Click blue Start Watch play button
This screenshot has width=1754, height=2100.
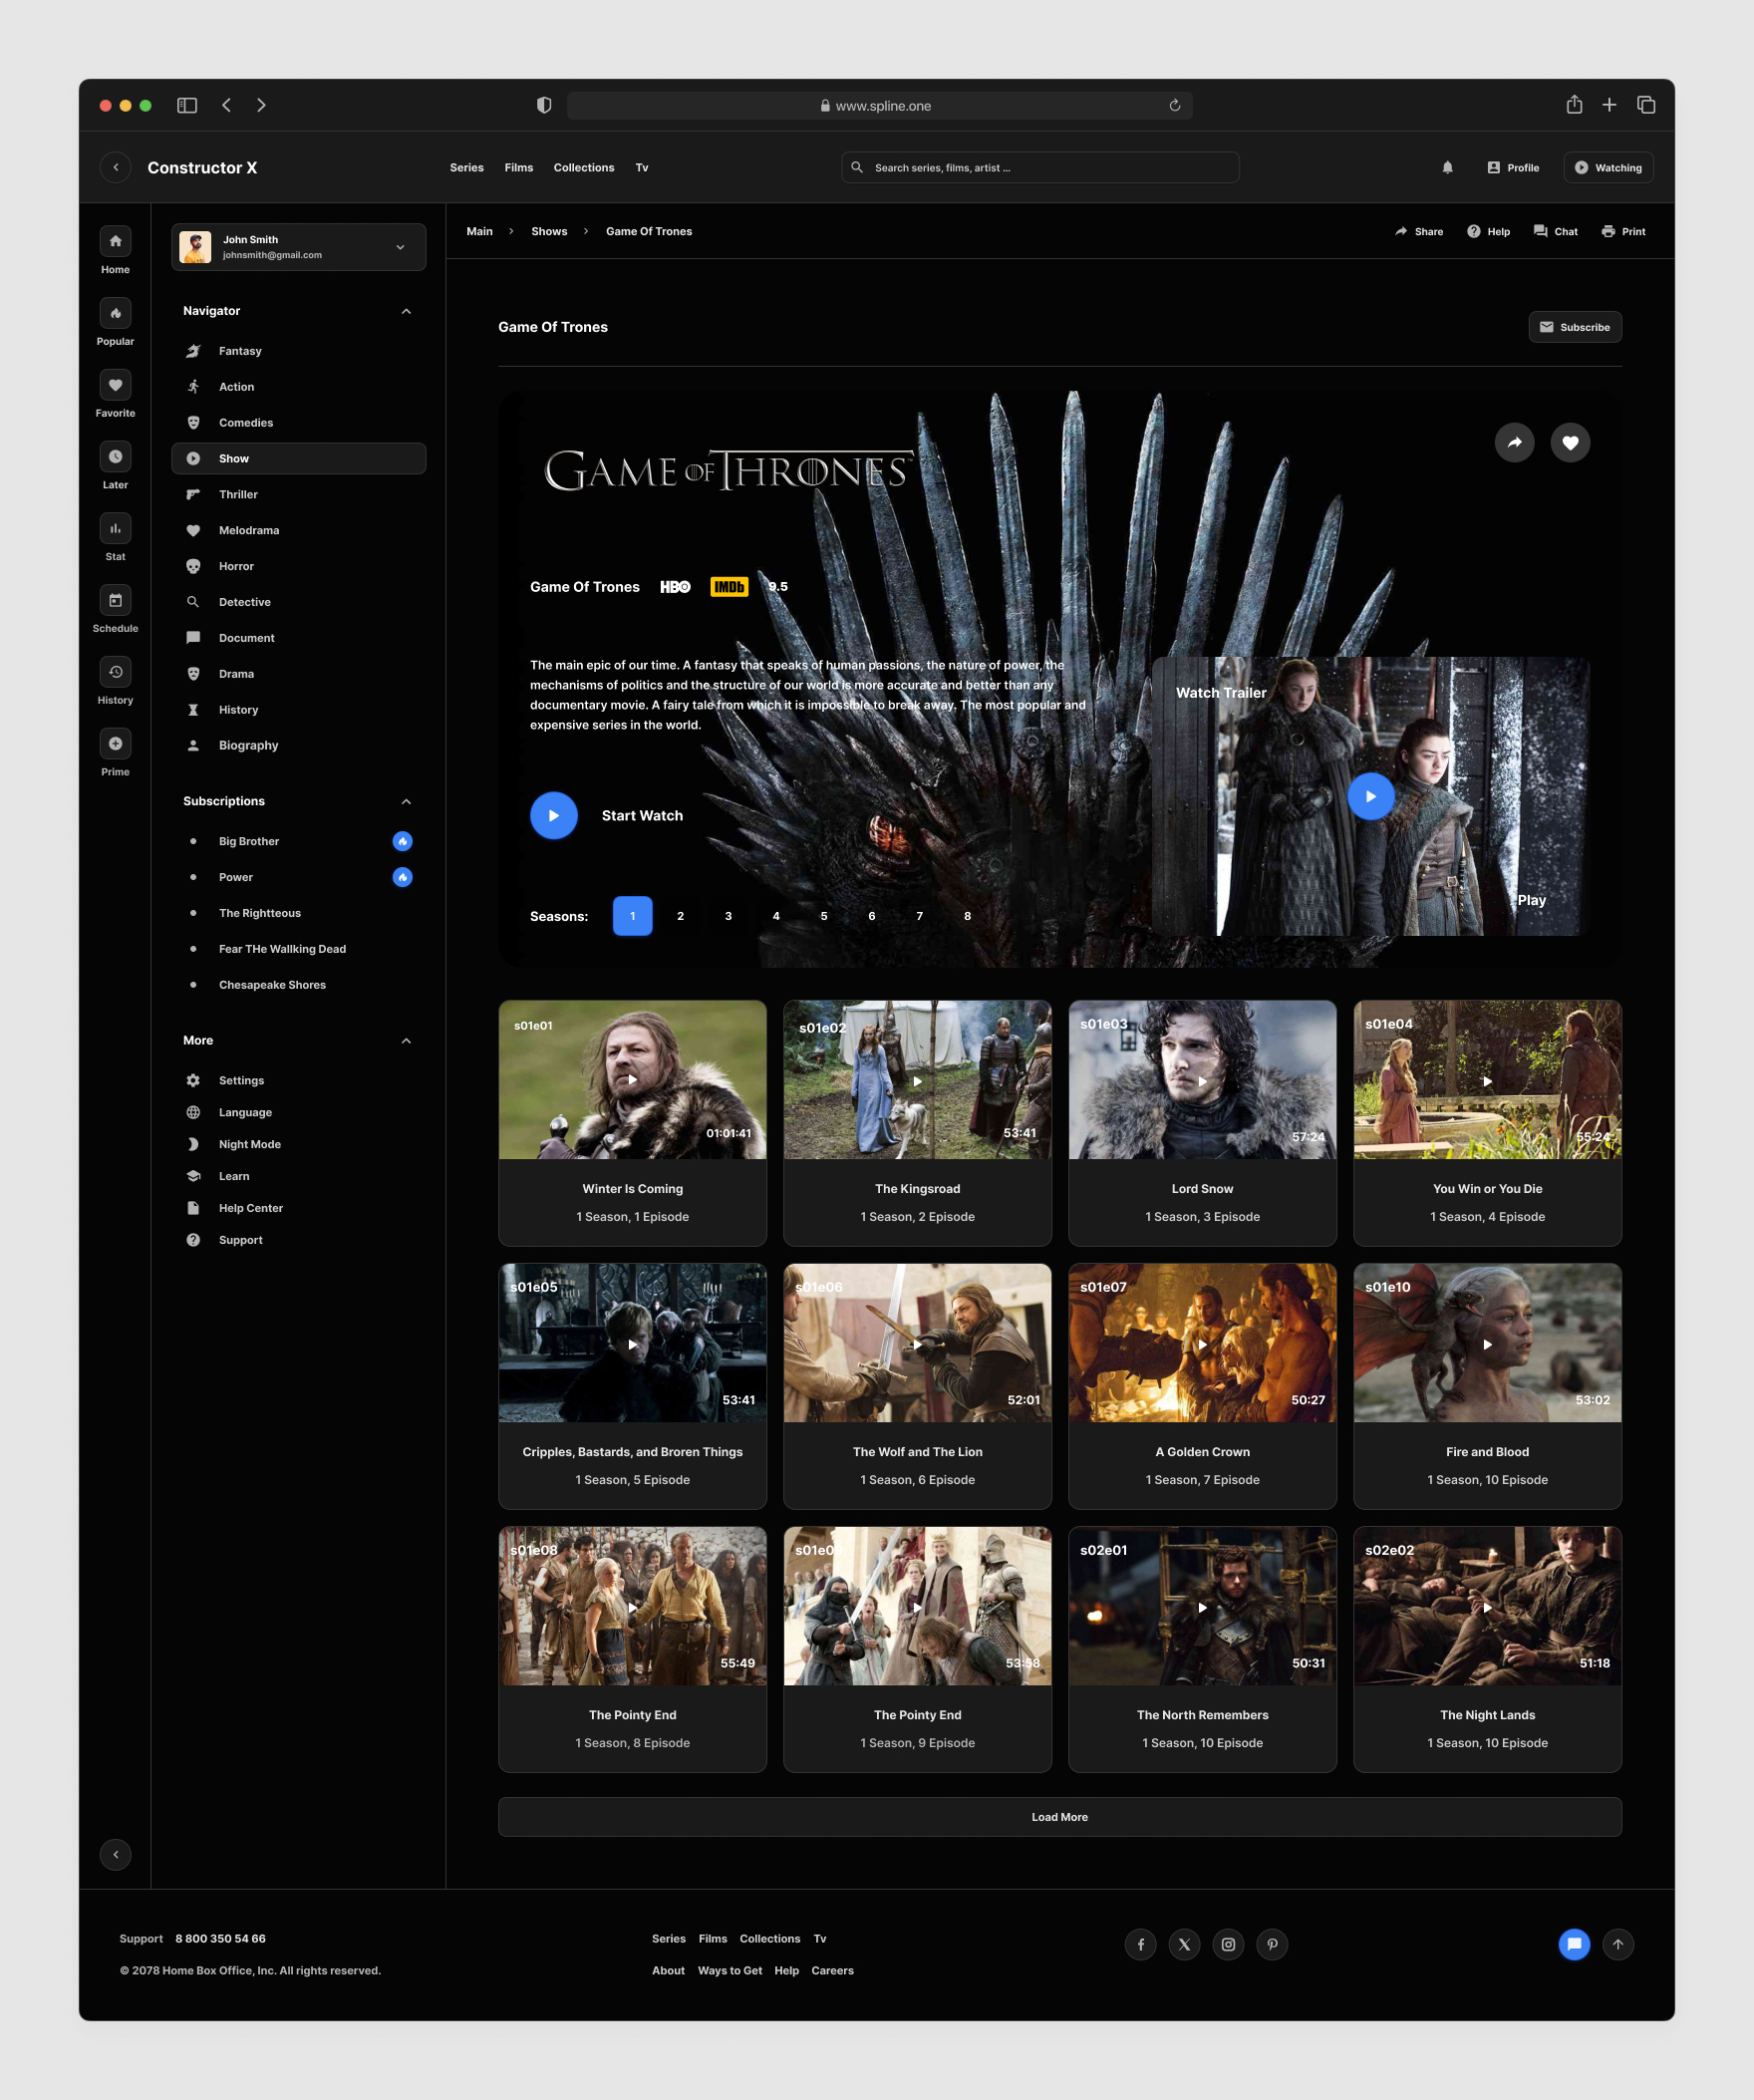point(554,816)
